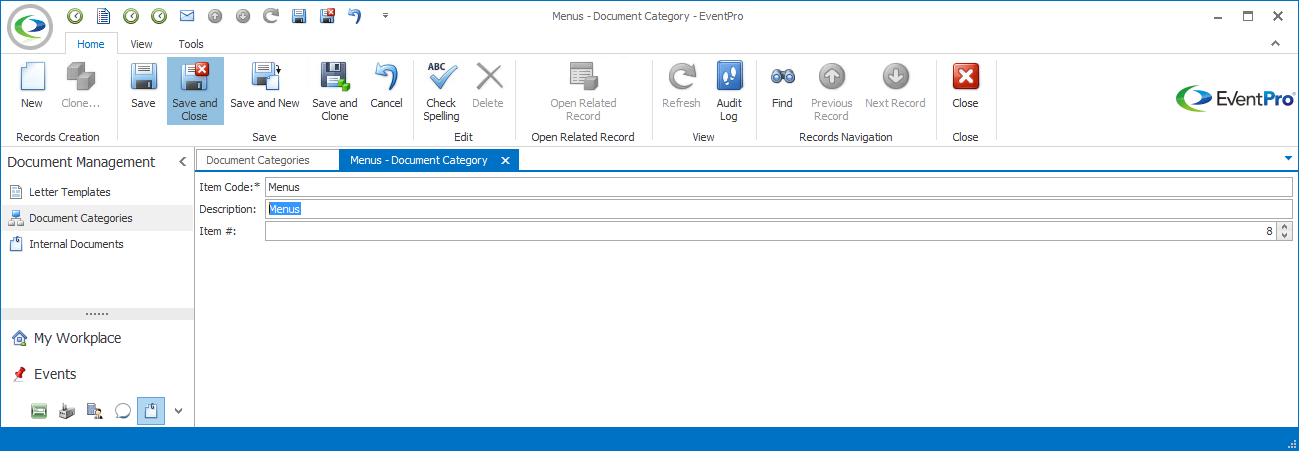Open the quick access toolbar customize dropdown
Image resolution: width=1299 pixels, height=451 pixels.
tap(386, 16)
